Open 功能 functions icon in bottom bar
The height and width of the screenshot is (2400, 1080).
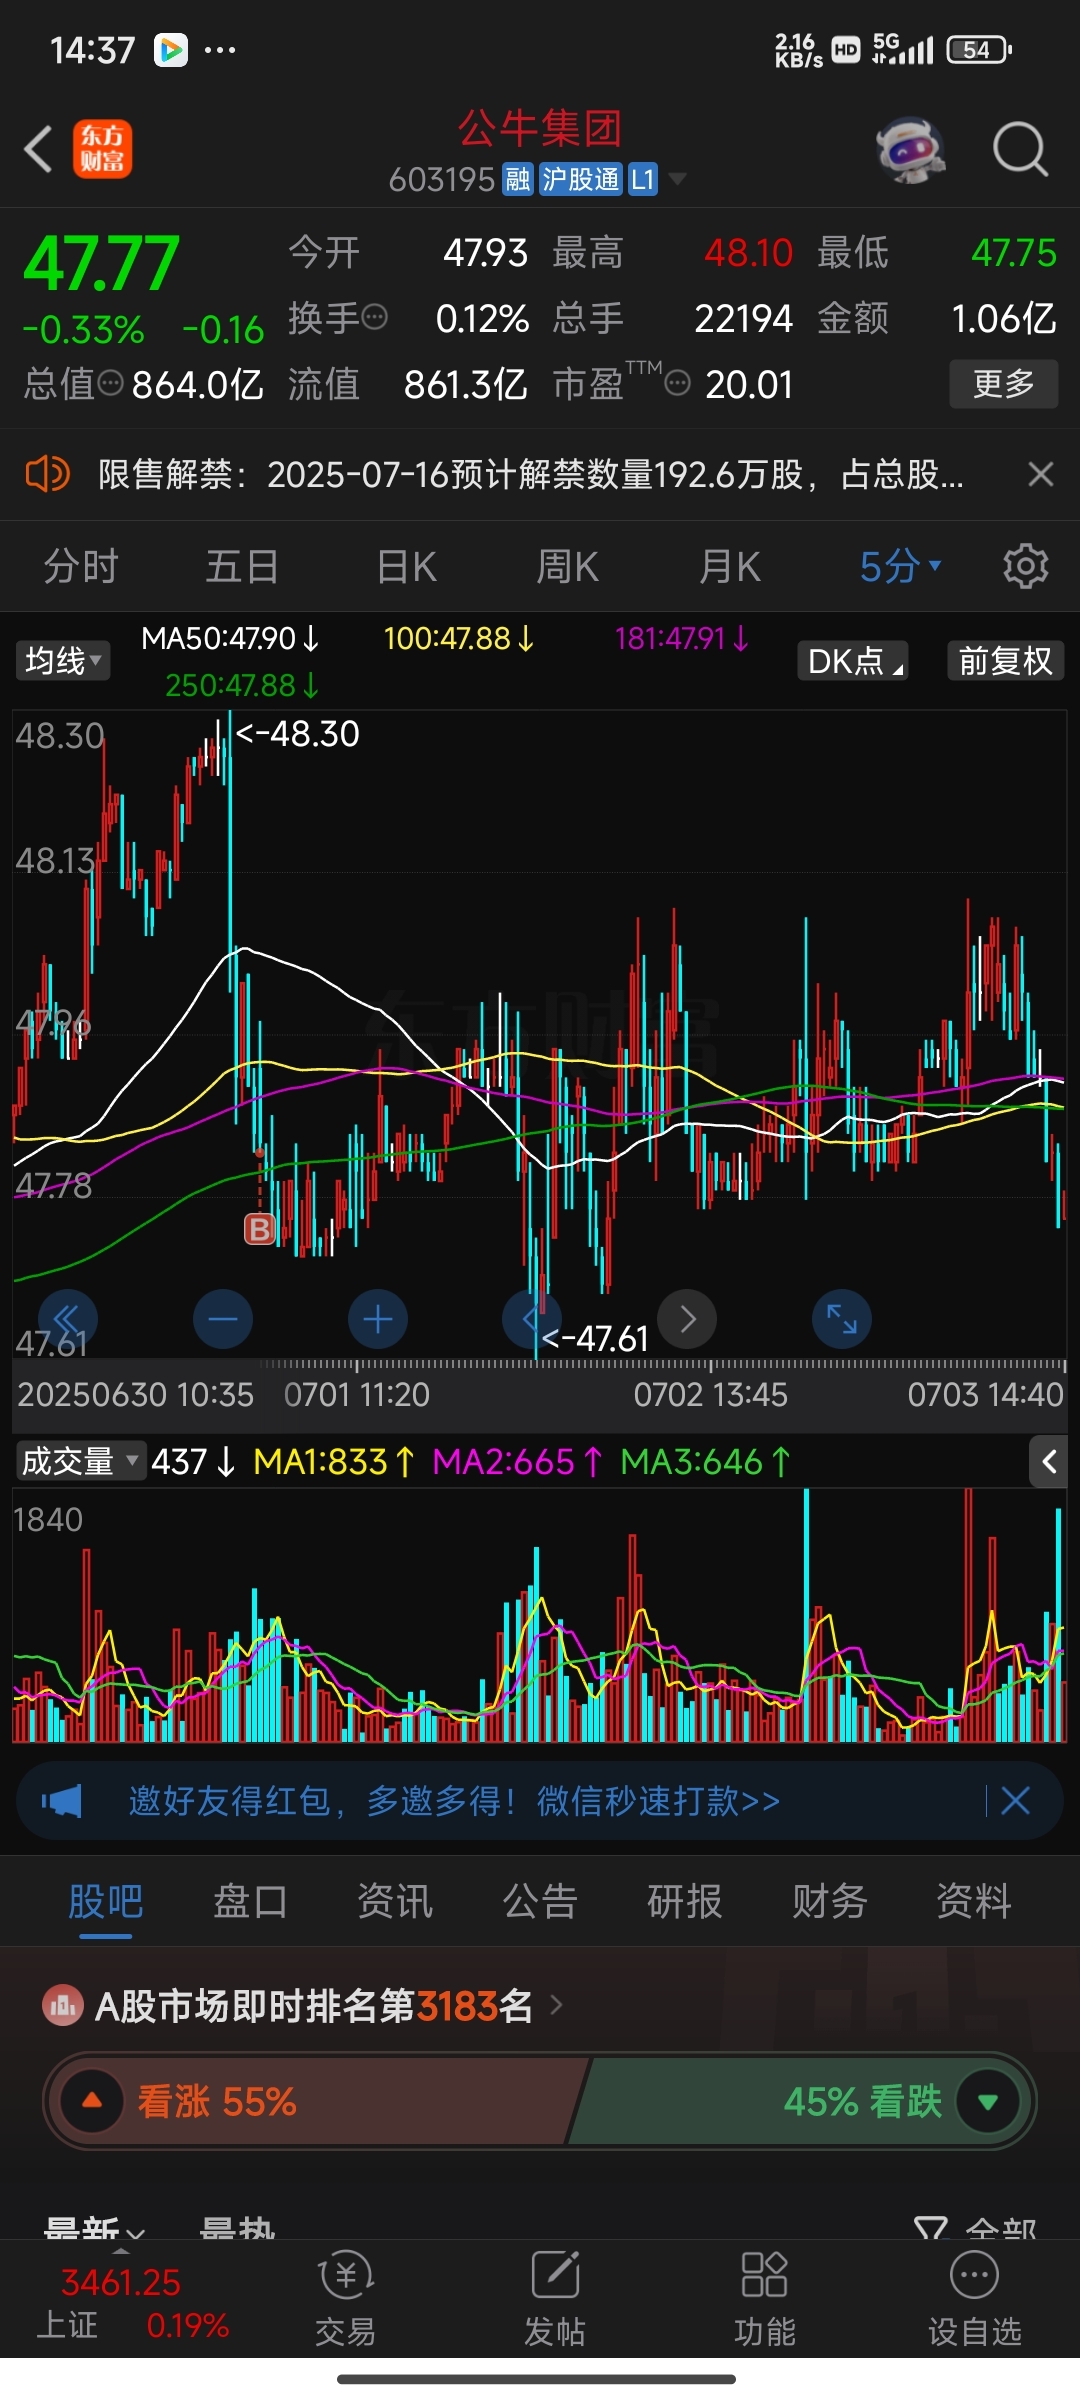tap(765, 2299)
